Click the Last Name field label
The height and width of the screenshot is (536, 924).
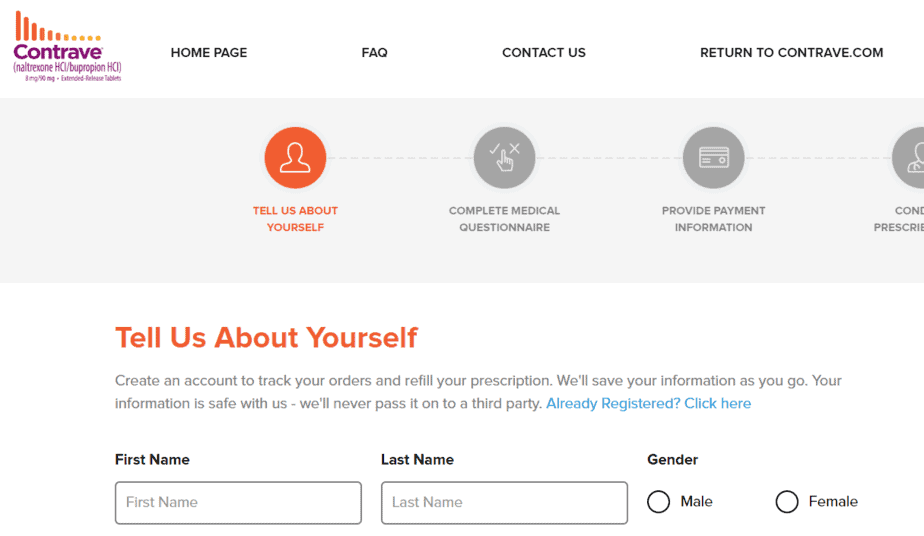pyautogui.click(x=417, y=460)
